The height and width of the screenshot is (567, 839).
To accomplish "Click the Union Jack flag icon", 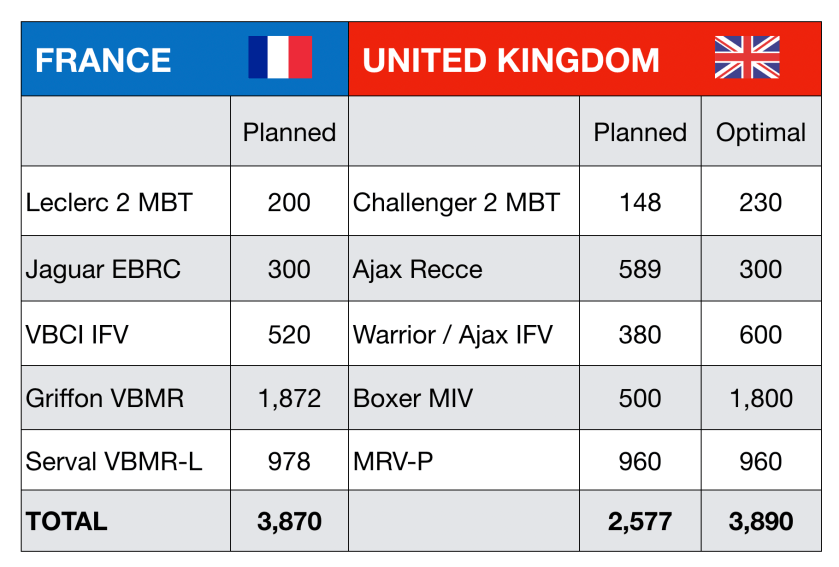I will pos(747,58).
